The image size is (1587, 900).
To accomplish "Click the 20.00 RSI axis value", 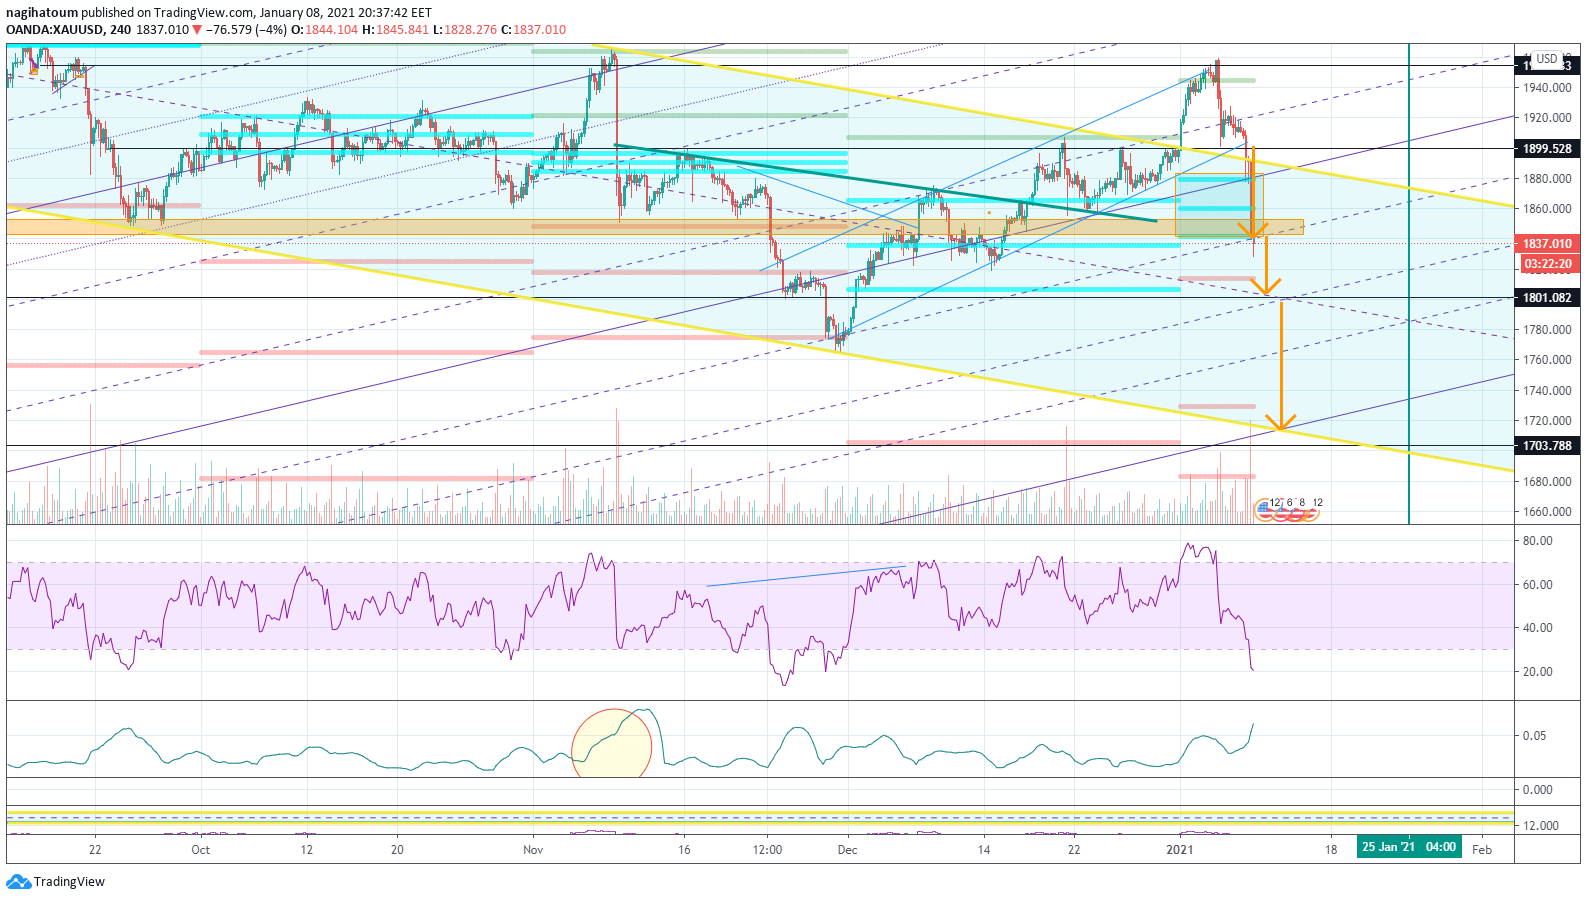I will click(1537, 672).
